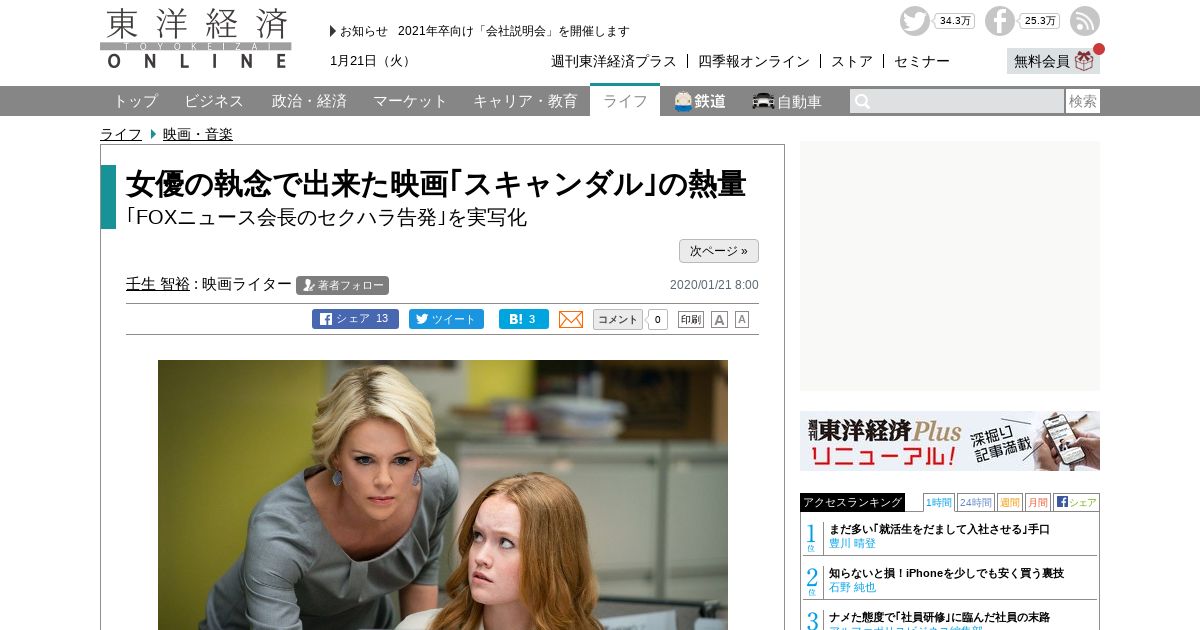Switch ranking to 24時間 tab
This screenshot has width=1200, height=630.
coord(976,502)
